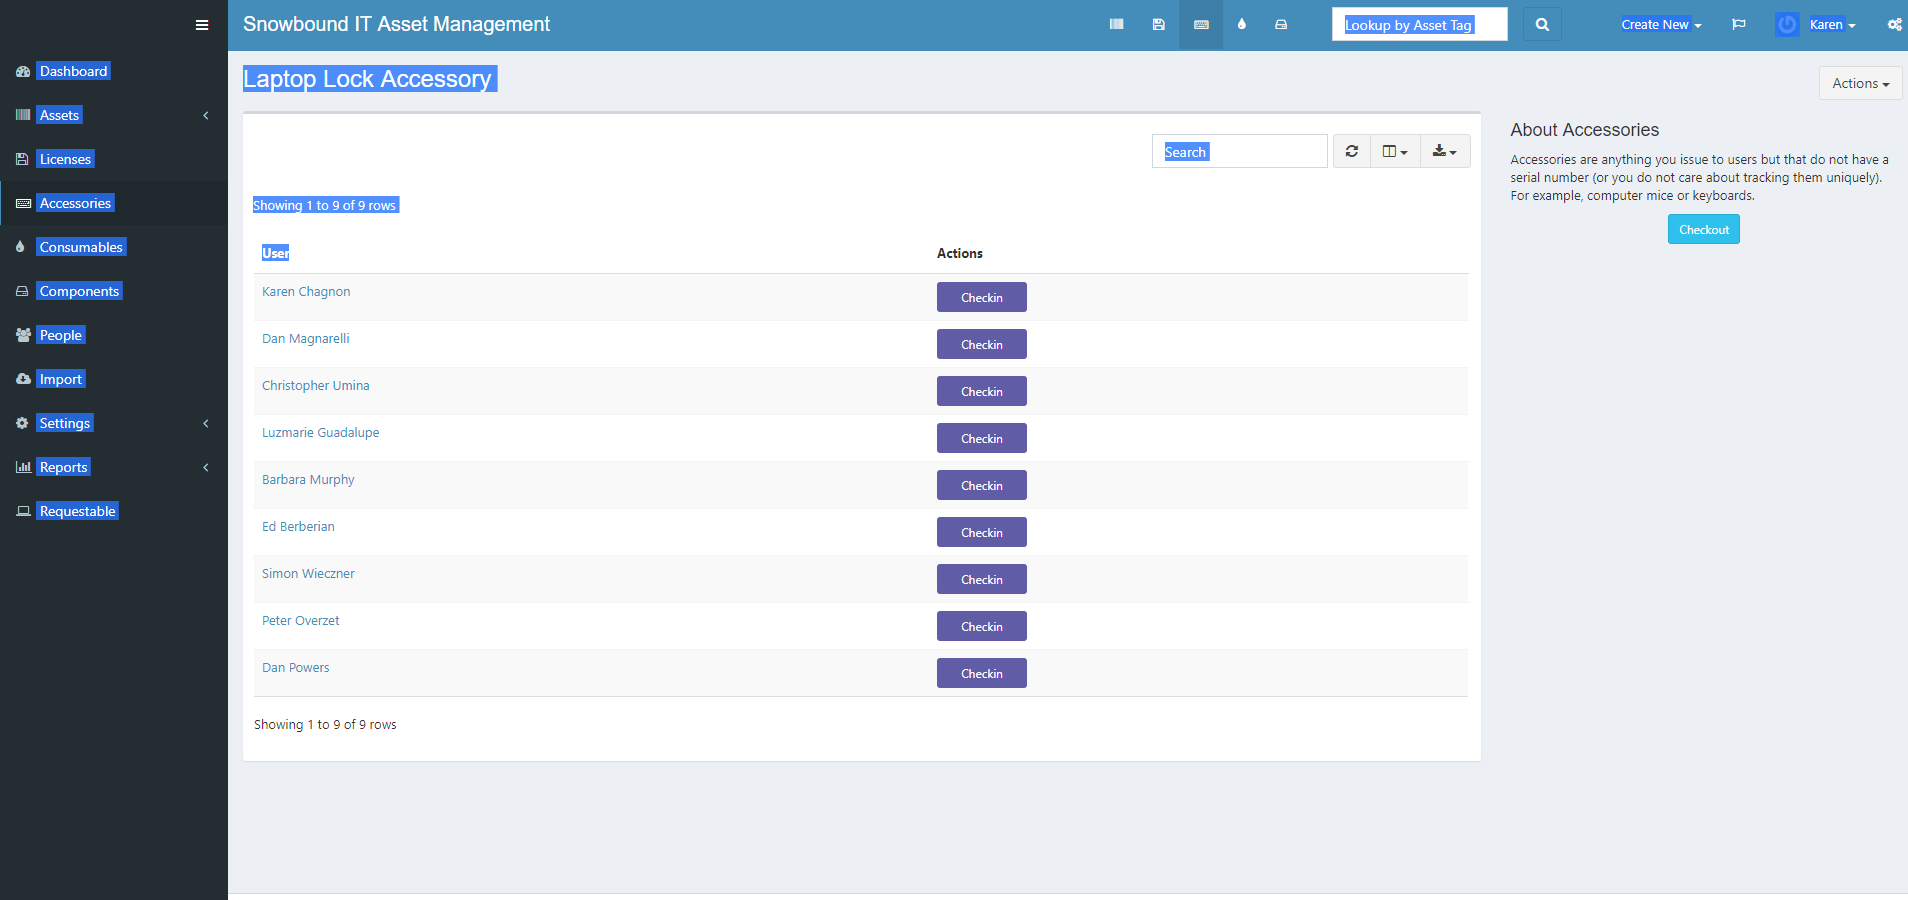Select the barcode Assets icon in the navbar
1908x900 pixels.
(1115, 24)
